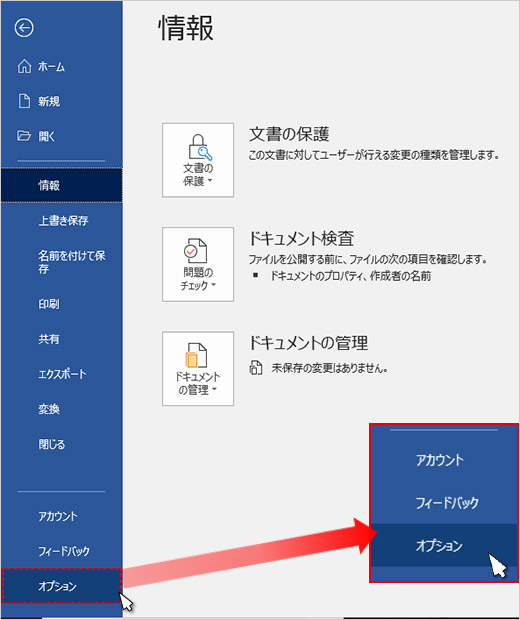This screenshot has width=520, height=620.
Task: Click アカウント in the enlarged callout
Action: [444, 460]
